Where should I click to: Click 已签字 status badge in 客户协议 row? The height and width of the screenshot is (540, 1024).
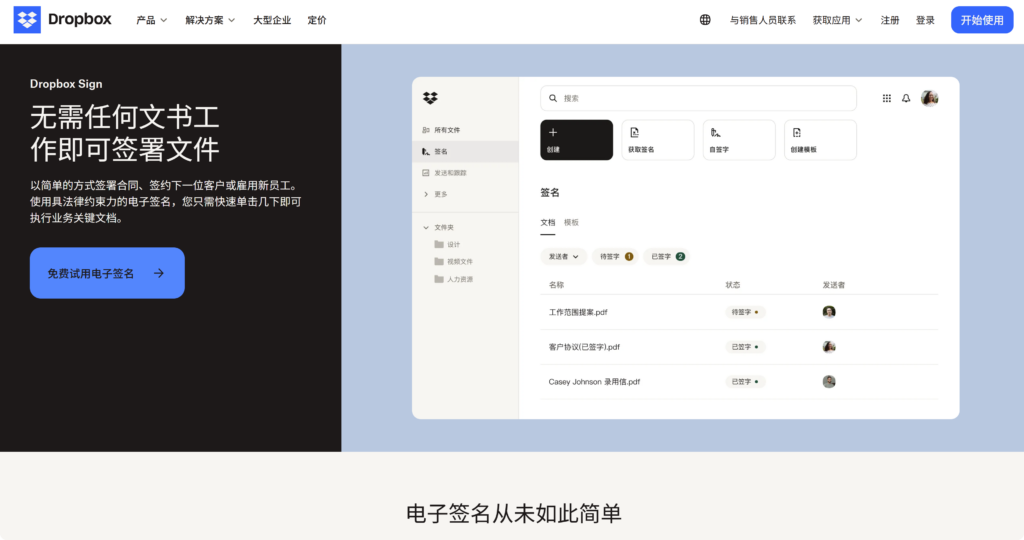pos(745,347)
